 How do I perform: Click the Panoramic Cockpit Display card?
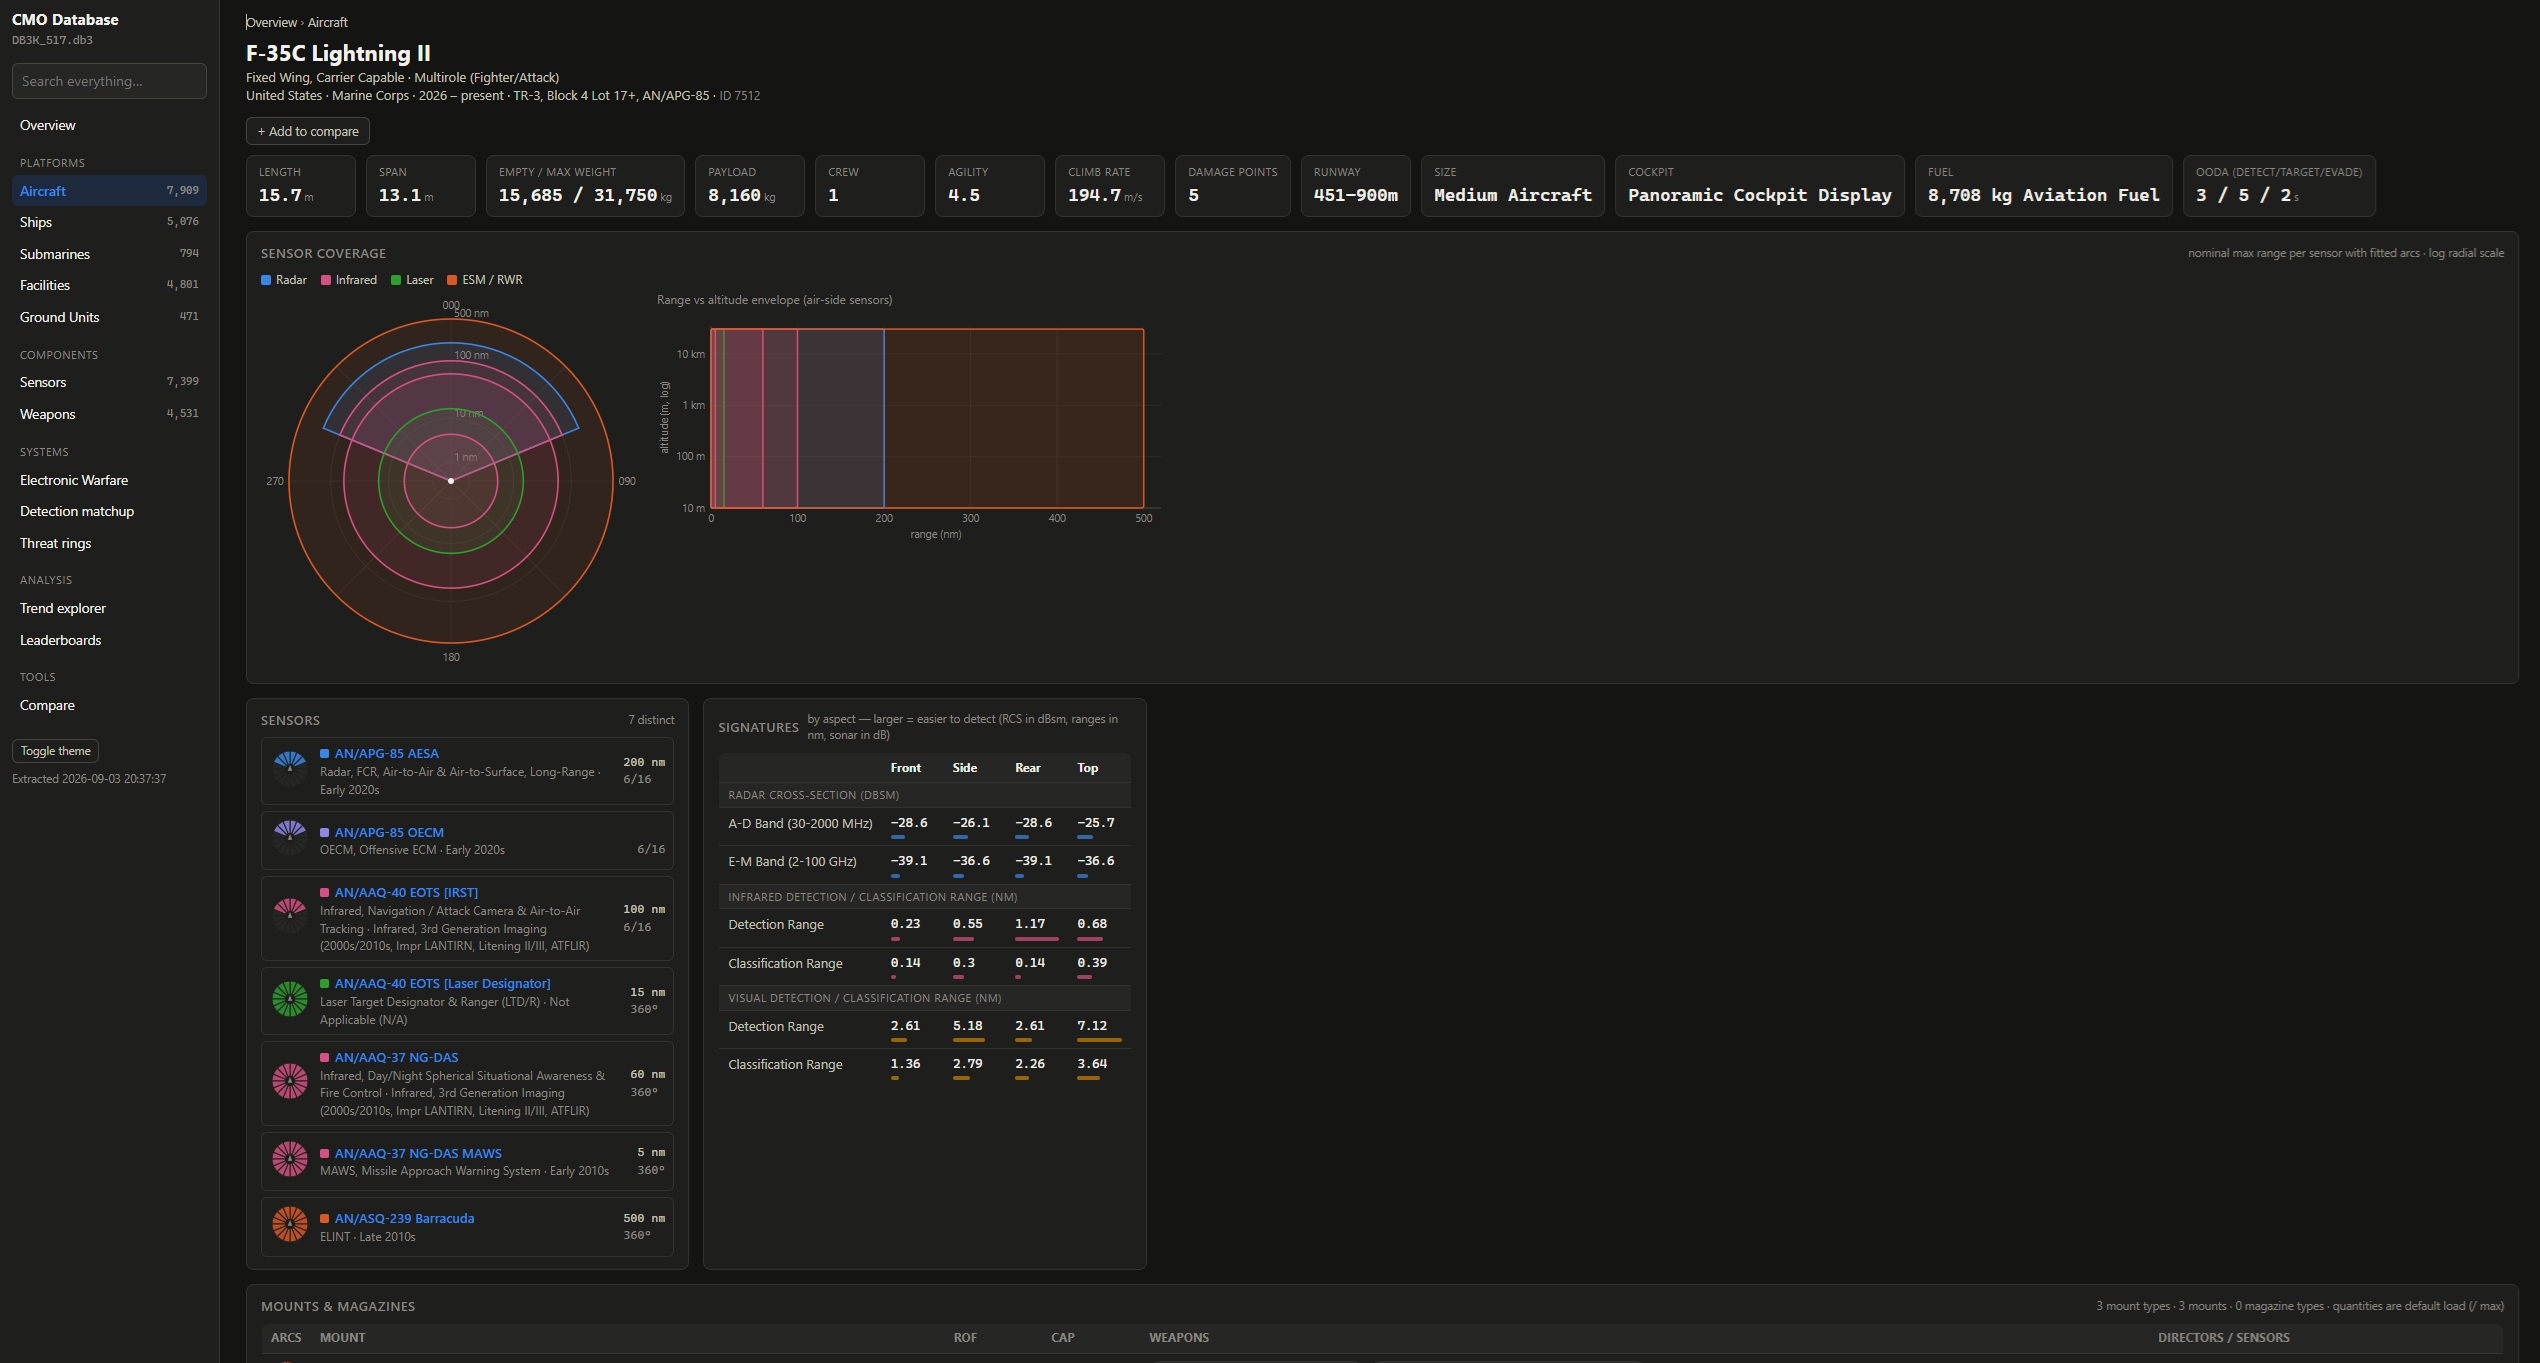[1760, 186]
